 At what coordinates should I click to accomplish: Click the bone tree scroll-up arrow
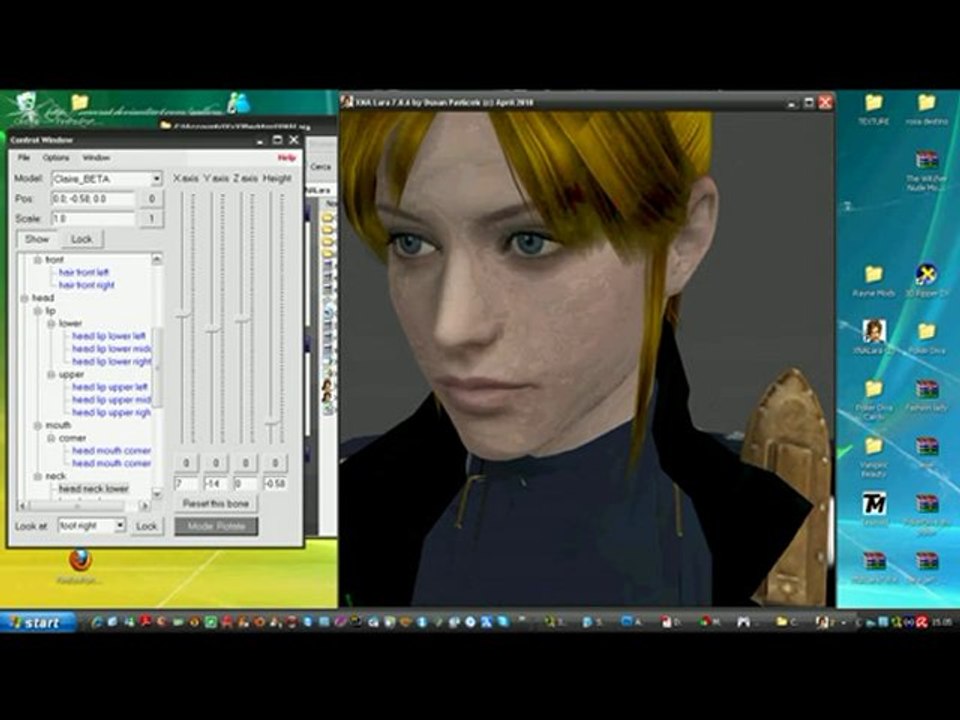click(x=157, y=259)
